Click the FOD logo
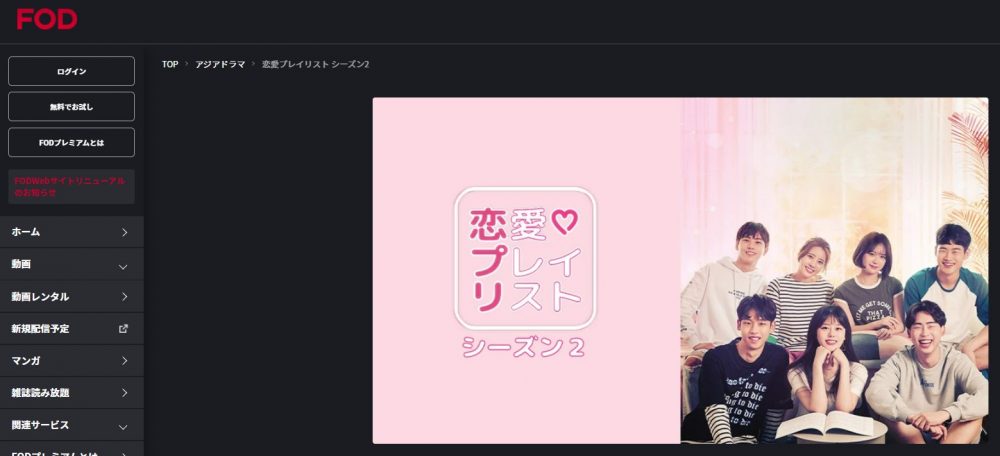This screenshot has height=456, width=1000. click(x=47, y=19)
